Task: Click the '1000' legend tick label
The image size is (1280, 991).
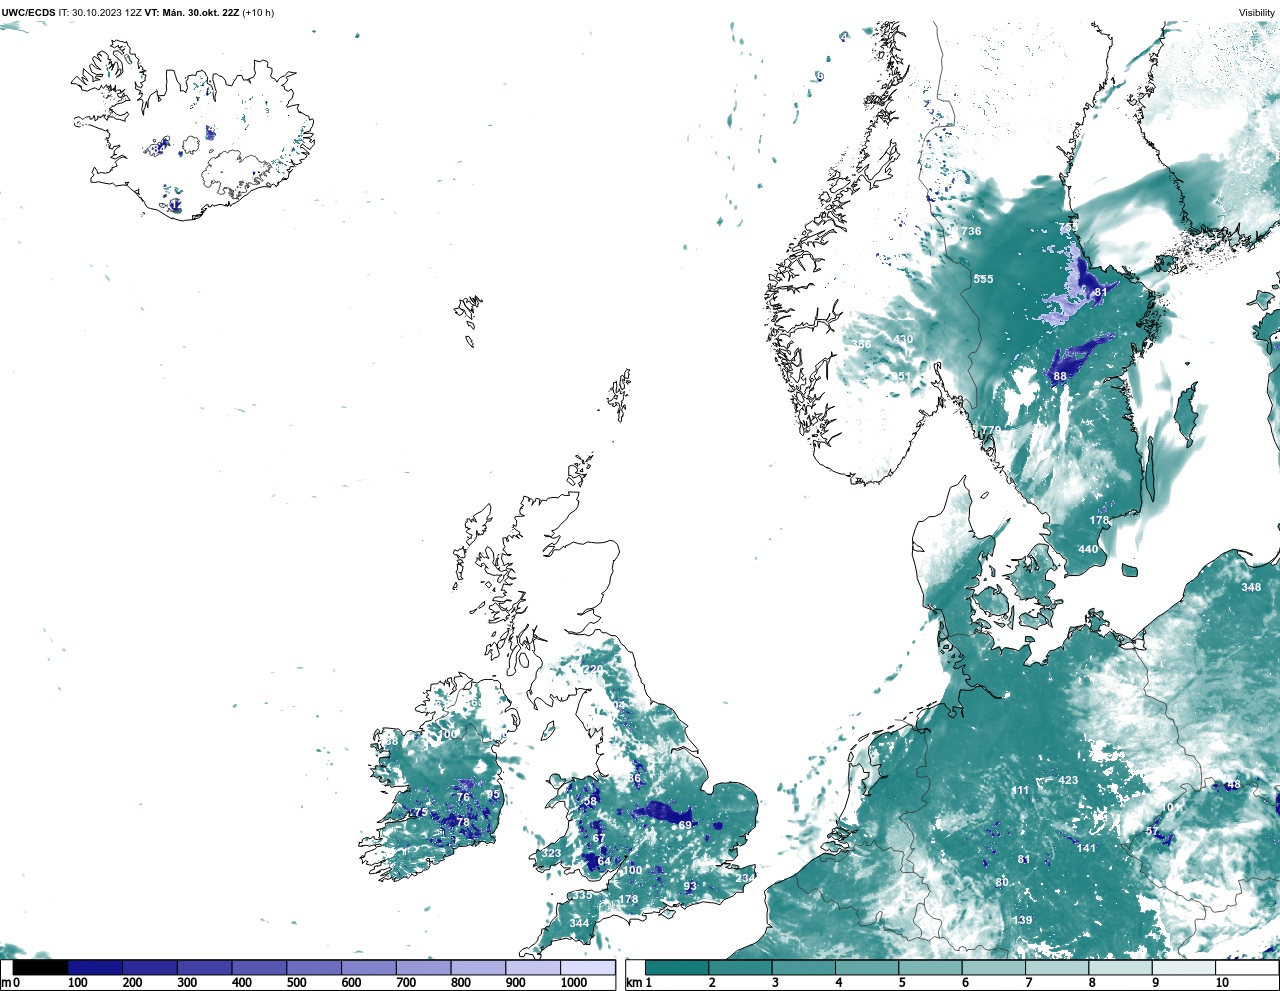Action: (574, 983)
